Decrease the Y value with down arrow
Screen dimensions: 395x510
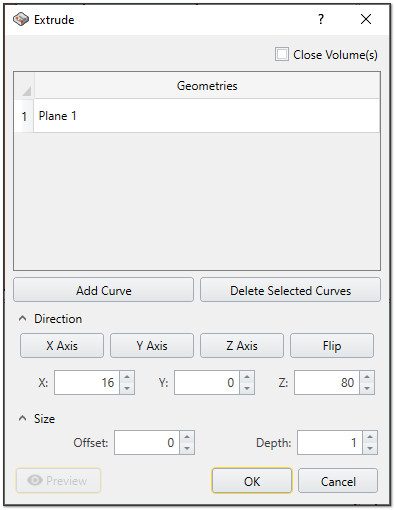[x=247, y=388]
